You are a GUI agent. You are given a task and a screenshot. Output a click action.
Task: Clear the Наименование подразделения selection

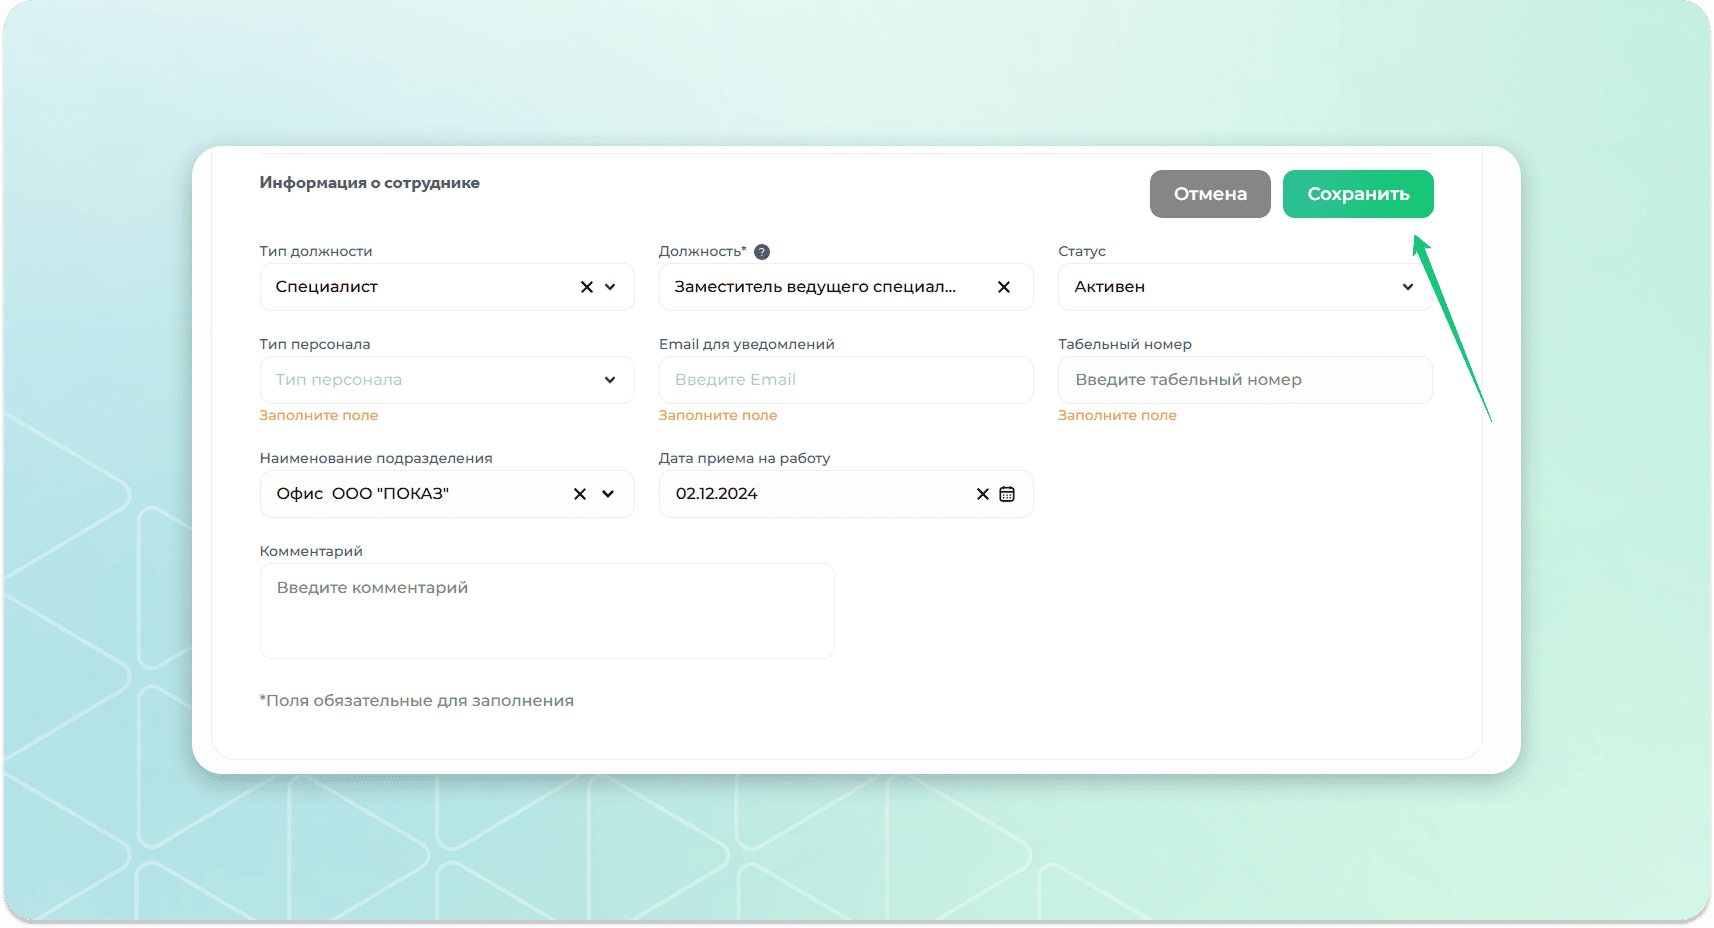(580, 494)
